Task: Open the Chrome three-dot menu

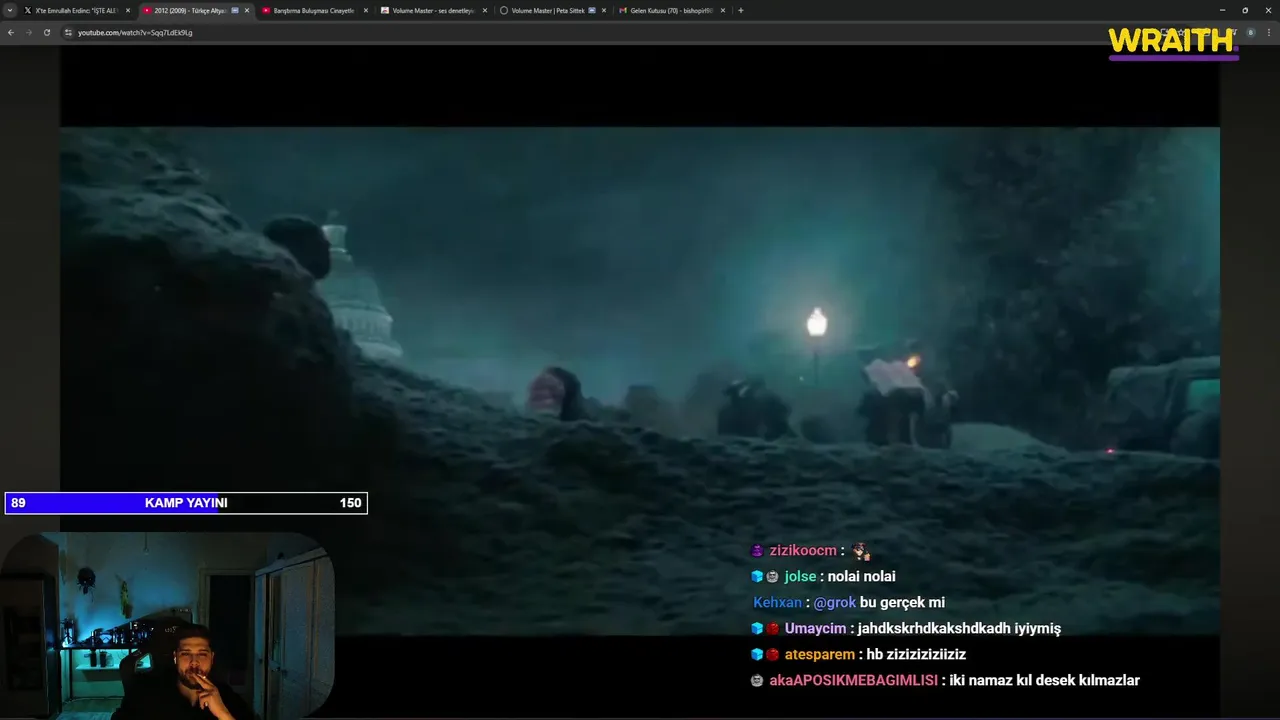Action: pos(1269,32)
